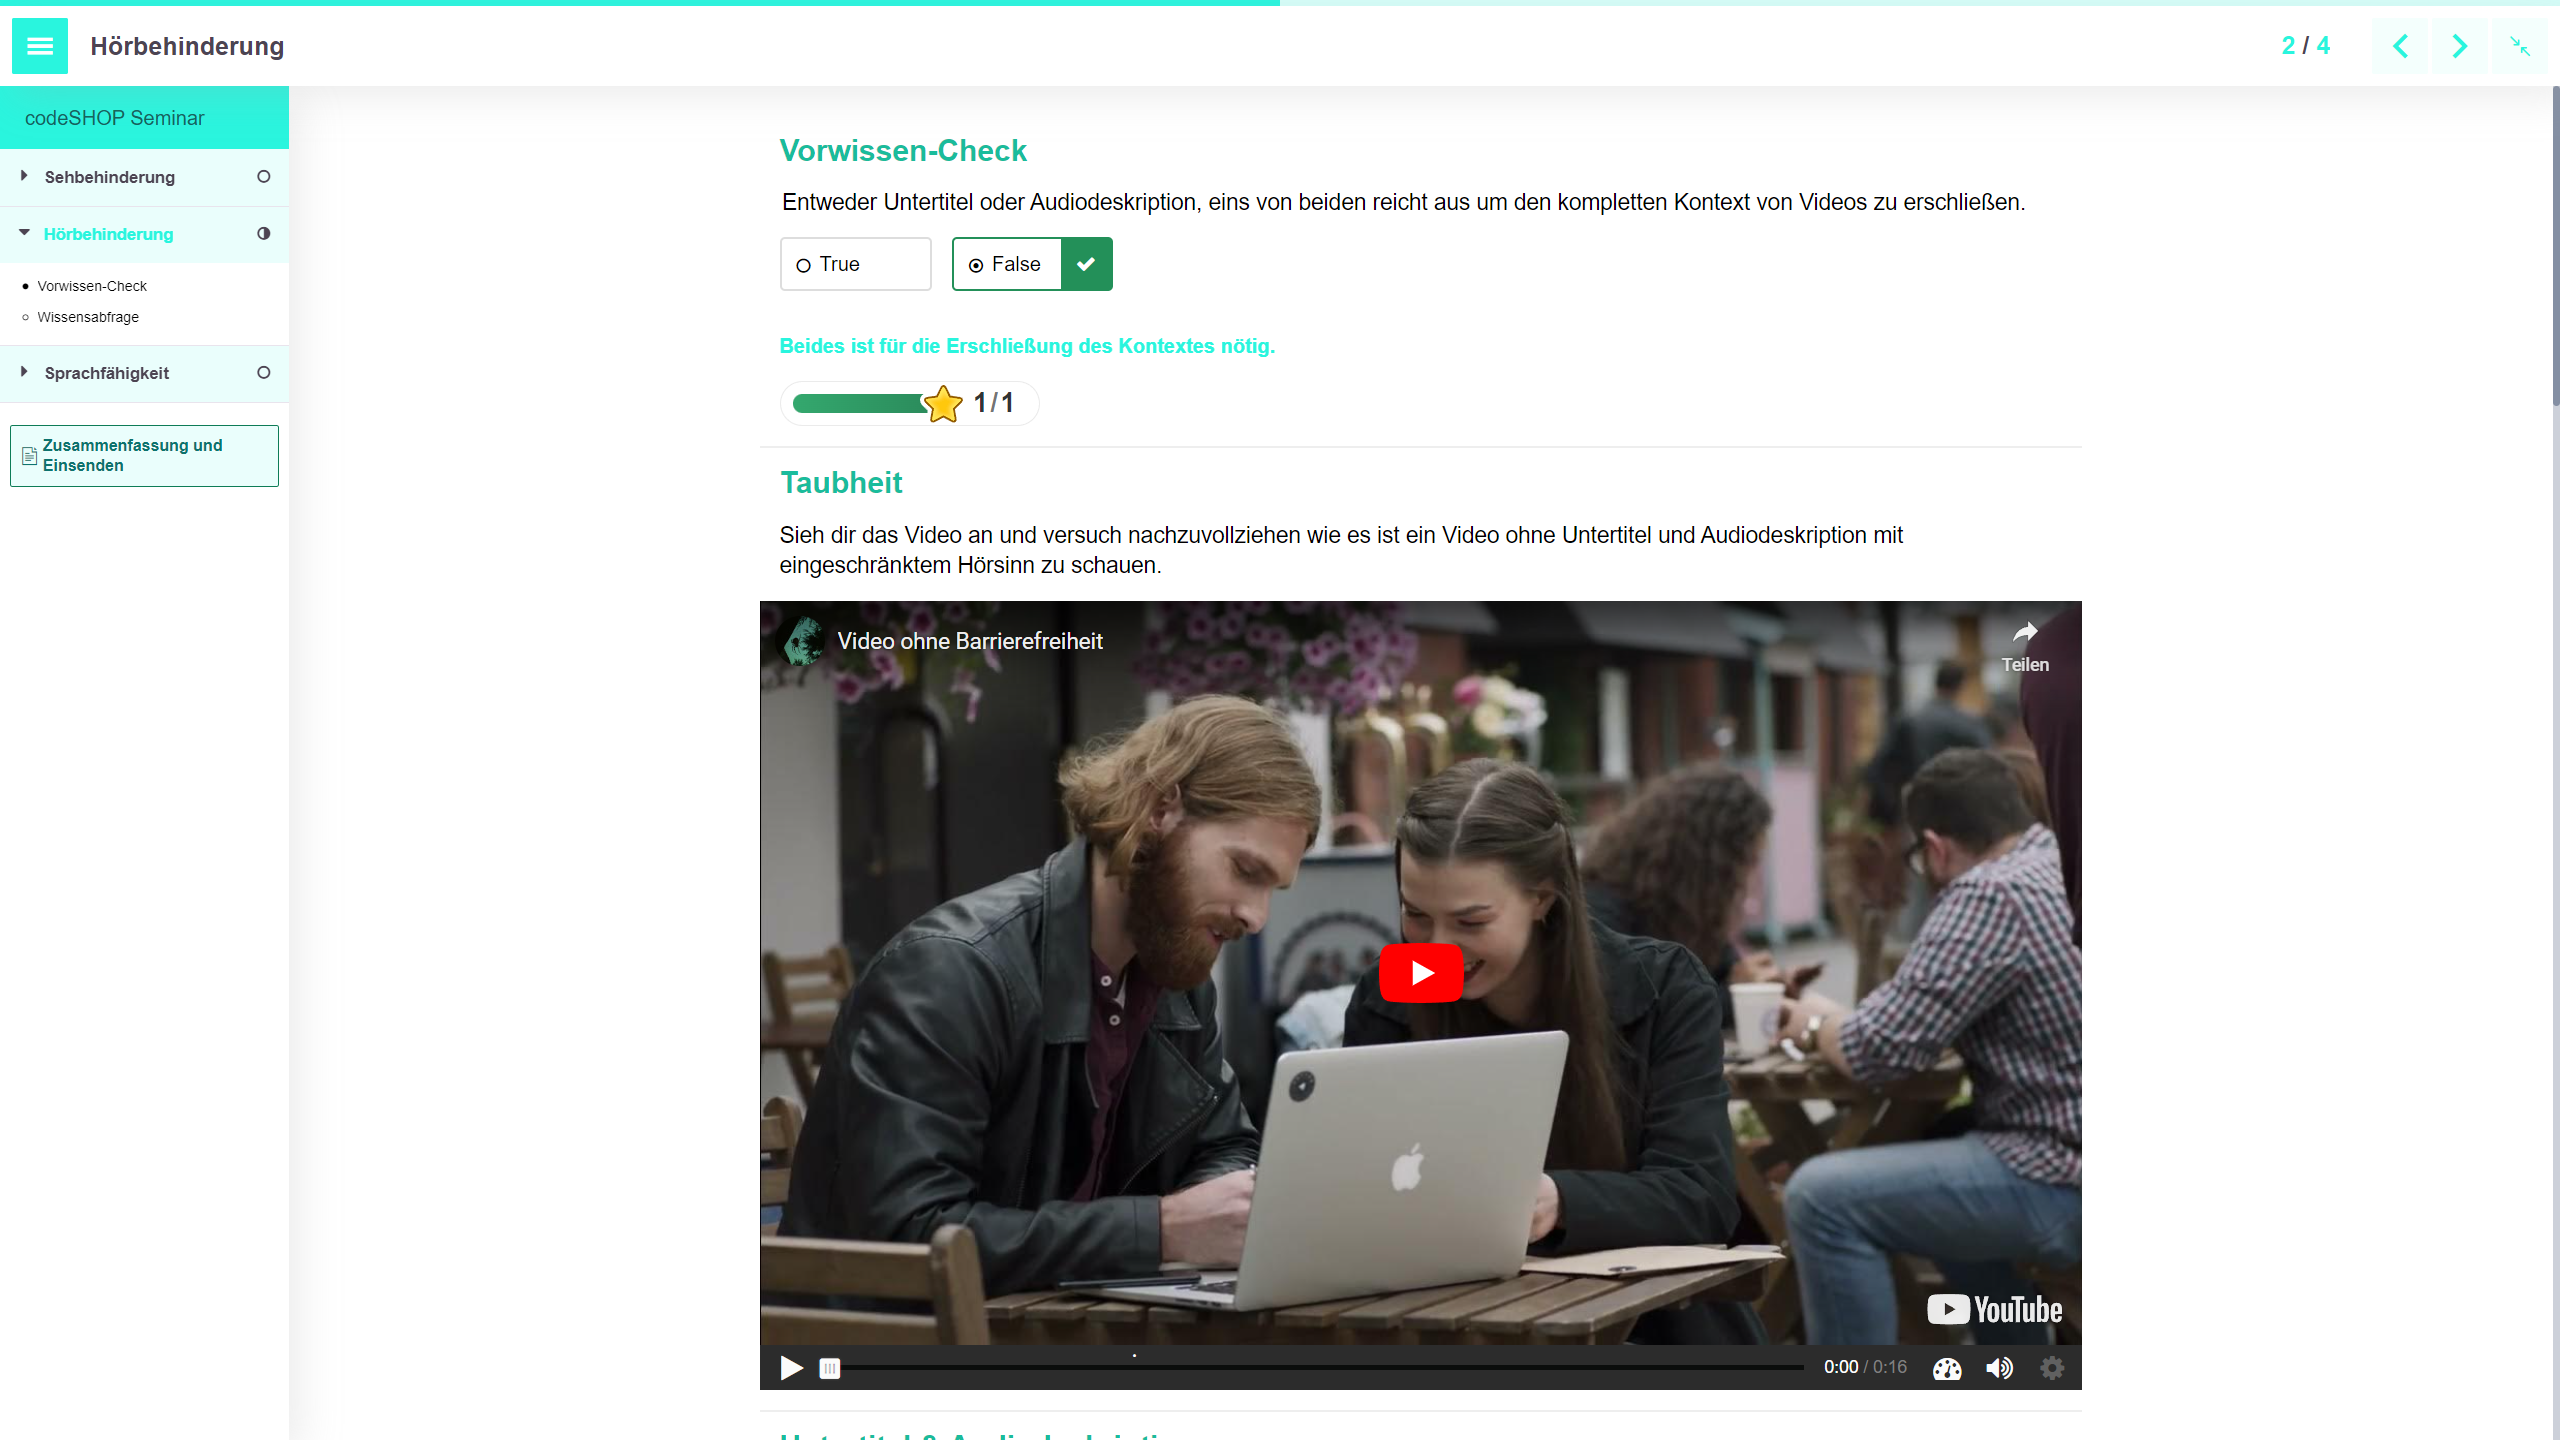Screen dimensions: 2560x1440
Task: Open the Vorwissen-Check section entry
Action: tap(92, 286)
